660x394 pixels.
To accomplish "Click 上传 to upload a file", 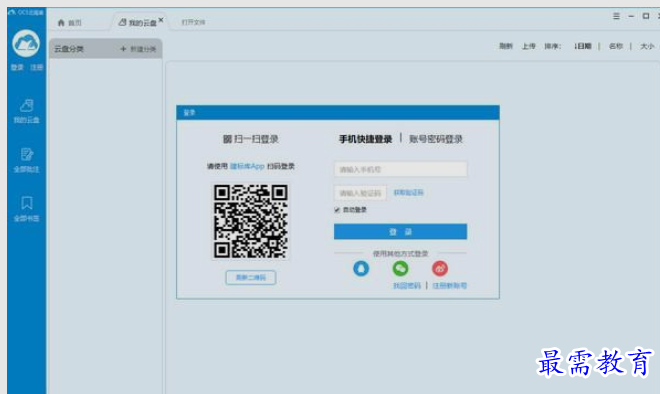I will (529, 46).
